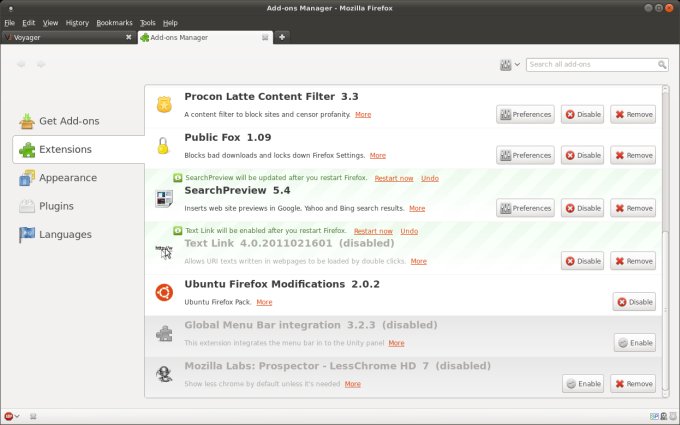Open the View menu
The width and height of the screenshot is (680, 425).
(x=50, y=23)
